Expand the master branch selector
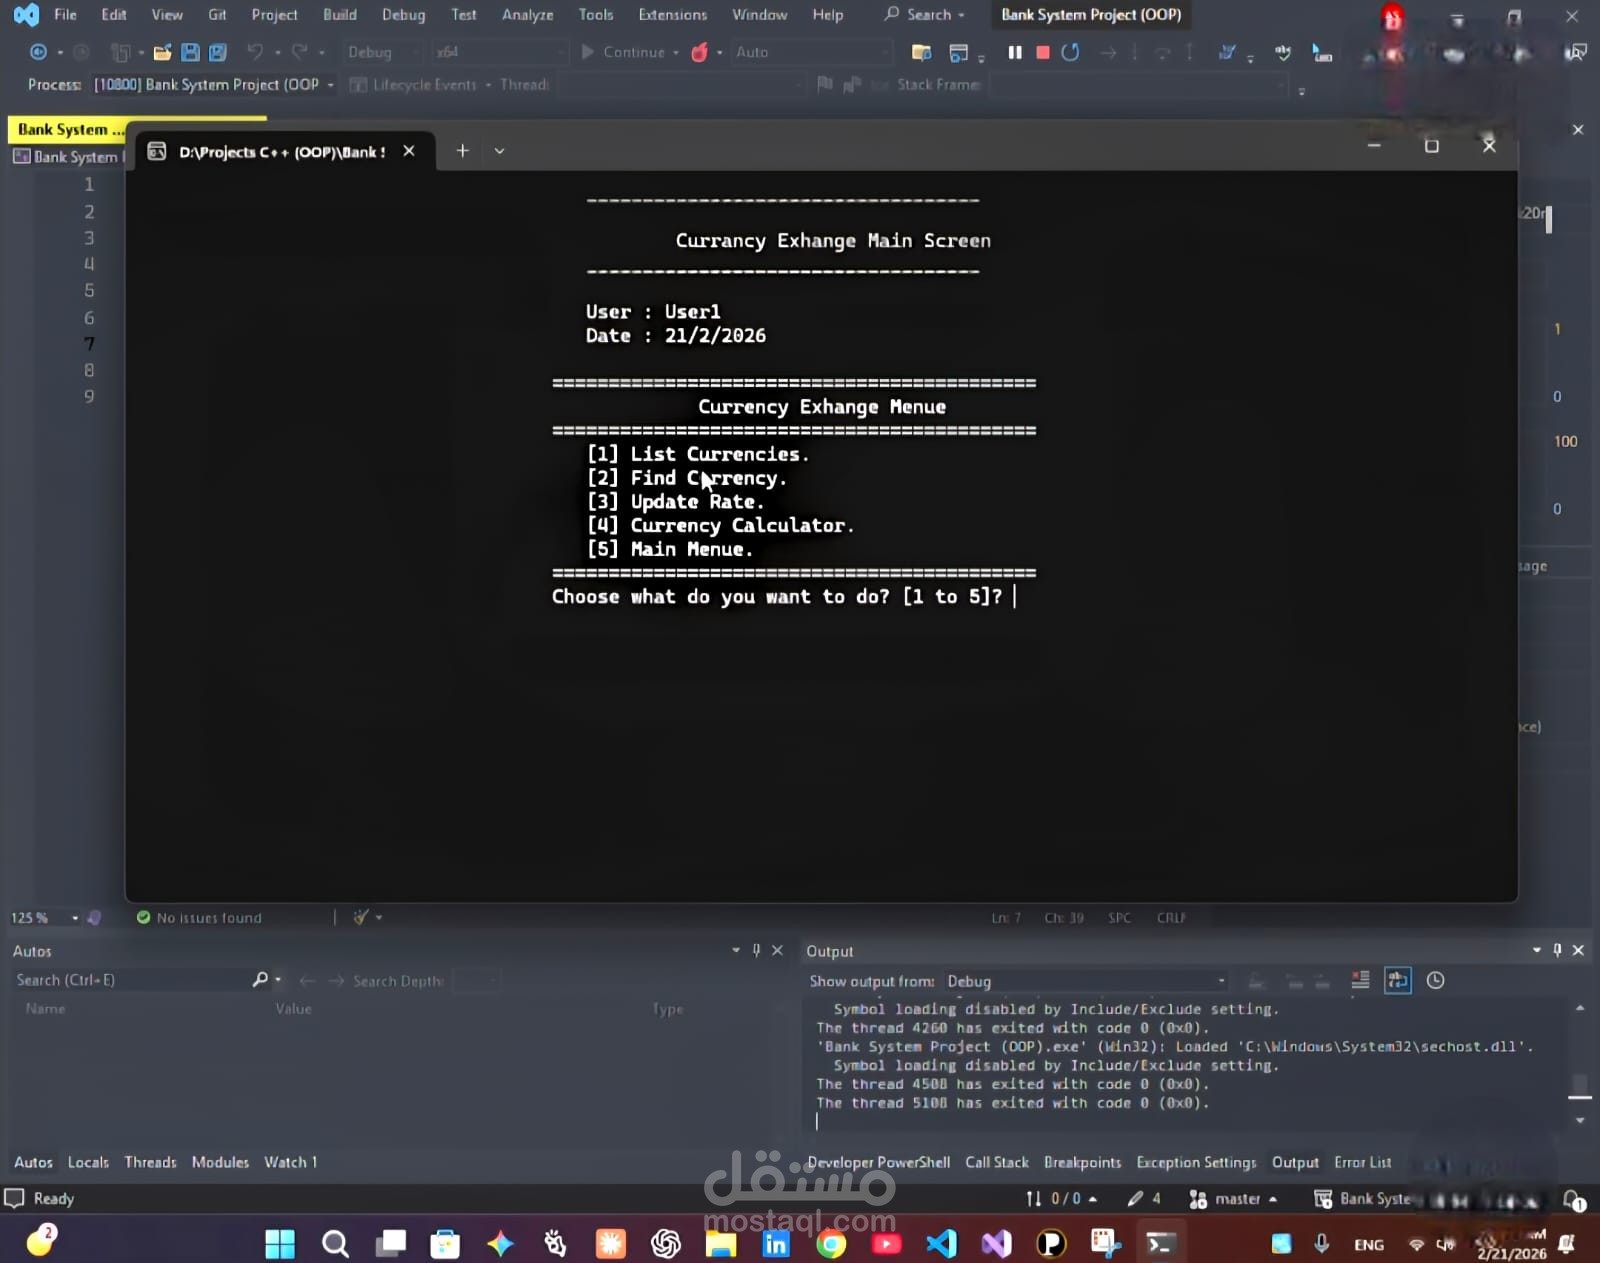Screen dimensions: 1600x1263 click(1234, 1198)
